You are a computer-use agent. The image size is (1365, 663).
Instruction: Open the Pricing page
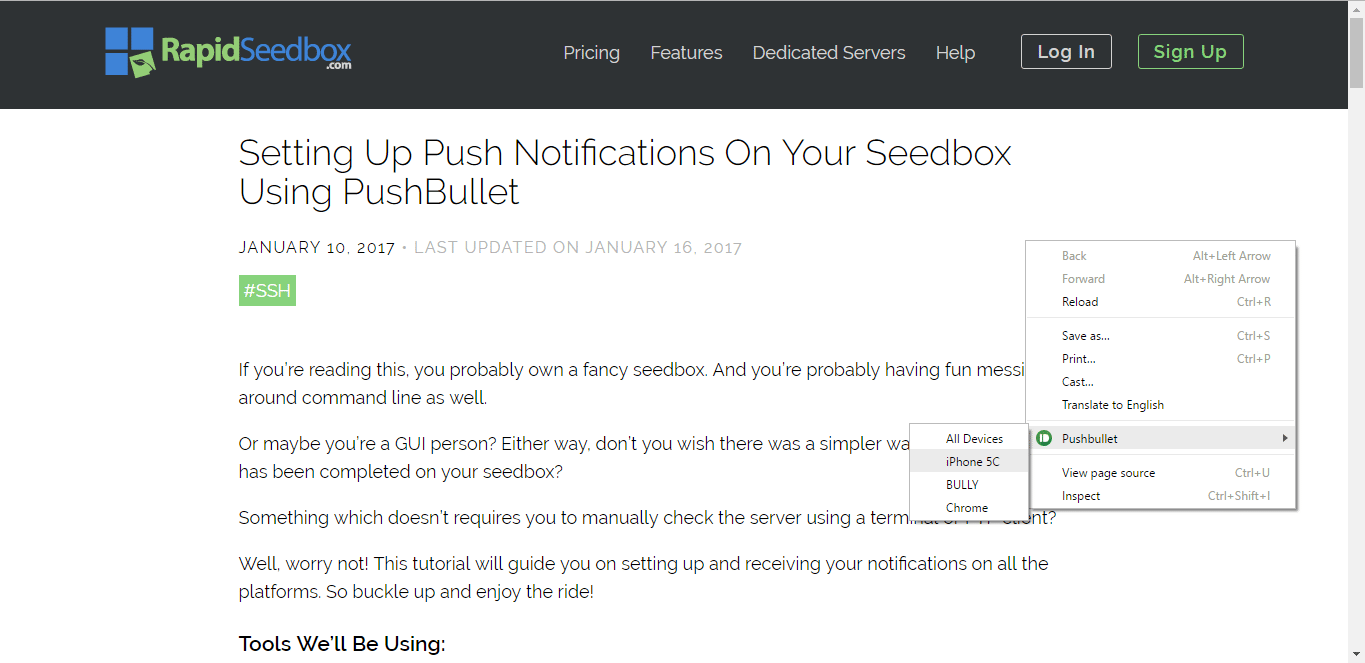[591, 53]
